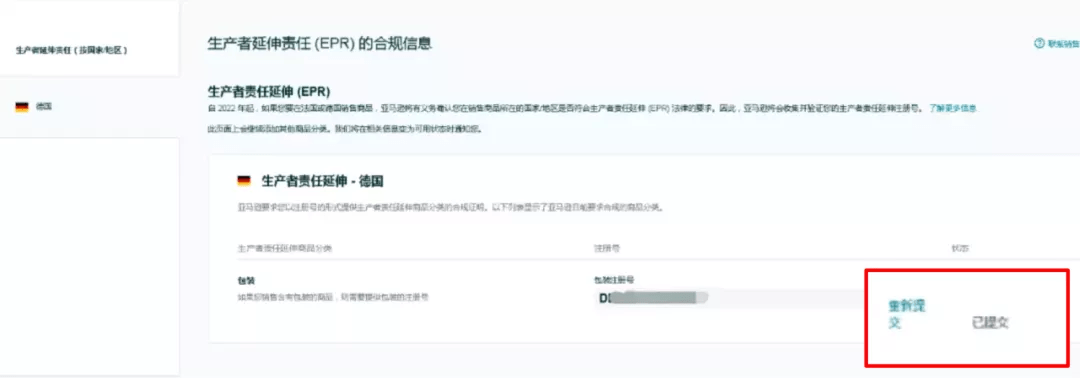
Task: Click the 生产者责任延伸 - 德国 section heading
Action: click(322, 182)
